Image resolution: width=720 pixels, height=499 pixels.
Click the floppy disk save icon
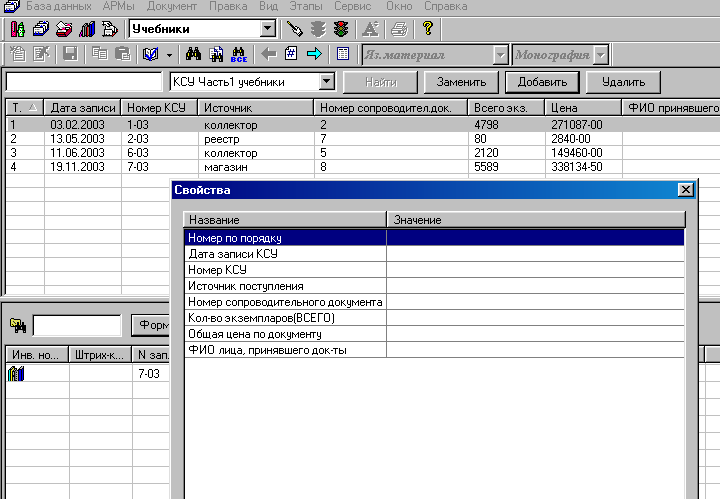click(x=70, y=54)
